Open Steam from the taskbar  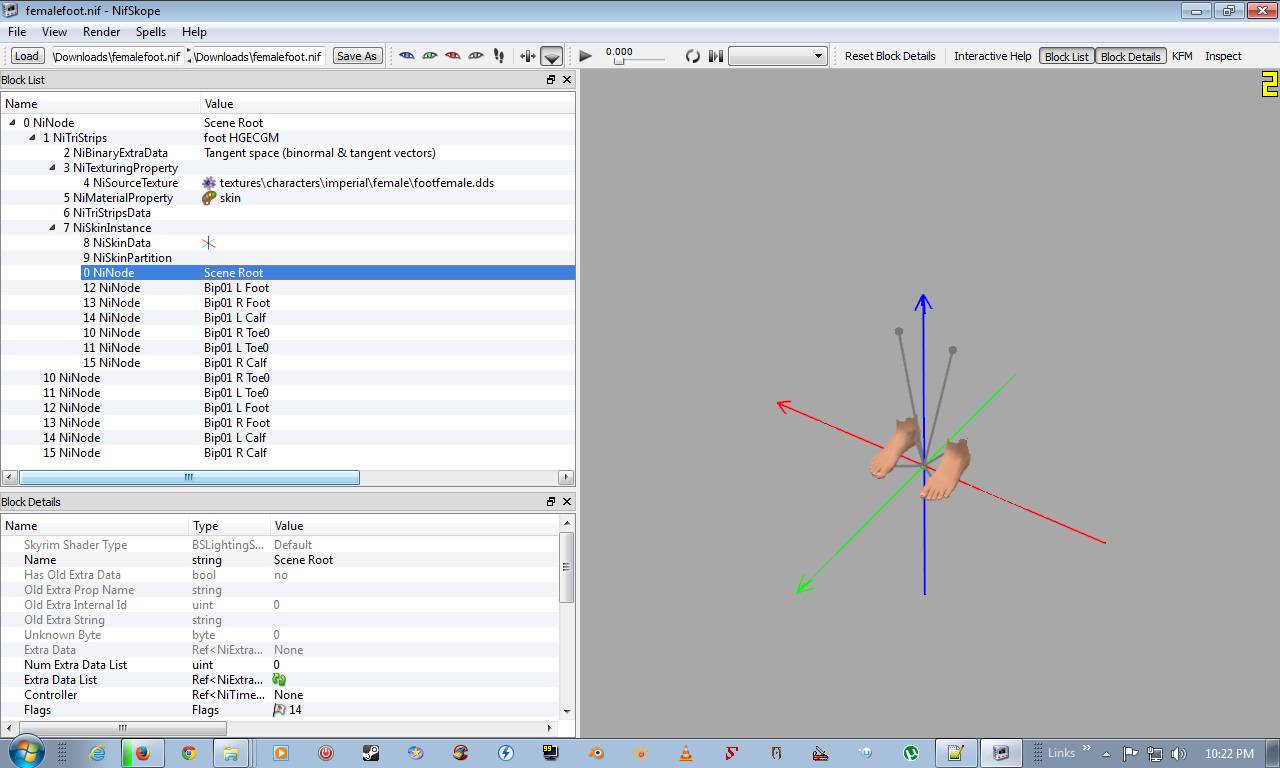point(370,753)
